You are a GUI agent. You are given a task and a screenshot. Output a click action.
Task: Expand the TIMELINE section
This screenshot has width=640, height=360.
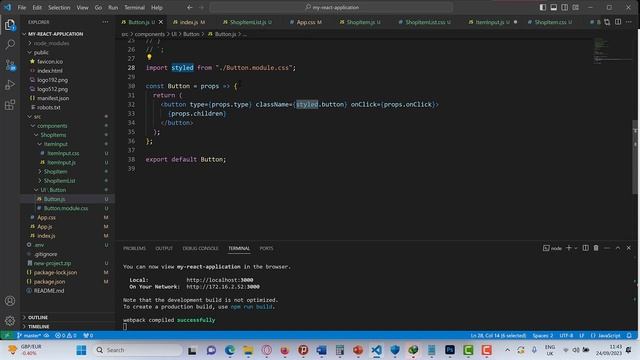[38, 327]
